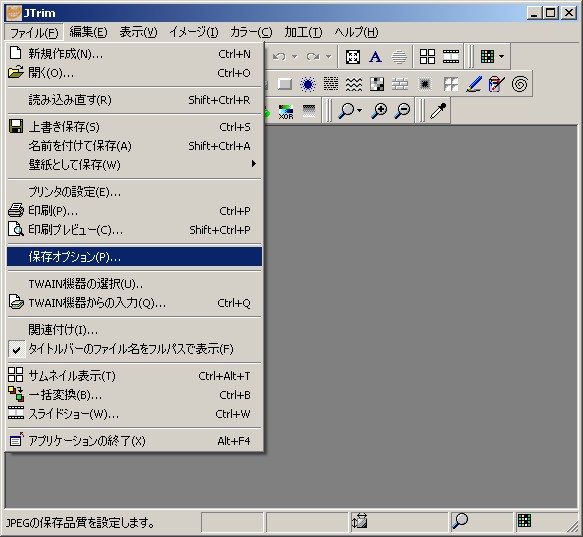This screenshot has height=537, width=583.
Task: Choose 名前を付けて保存(A) from the menu
Action: (134, 146)
